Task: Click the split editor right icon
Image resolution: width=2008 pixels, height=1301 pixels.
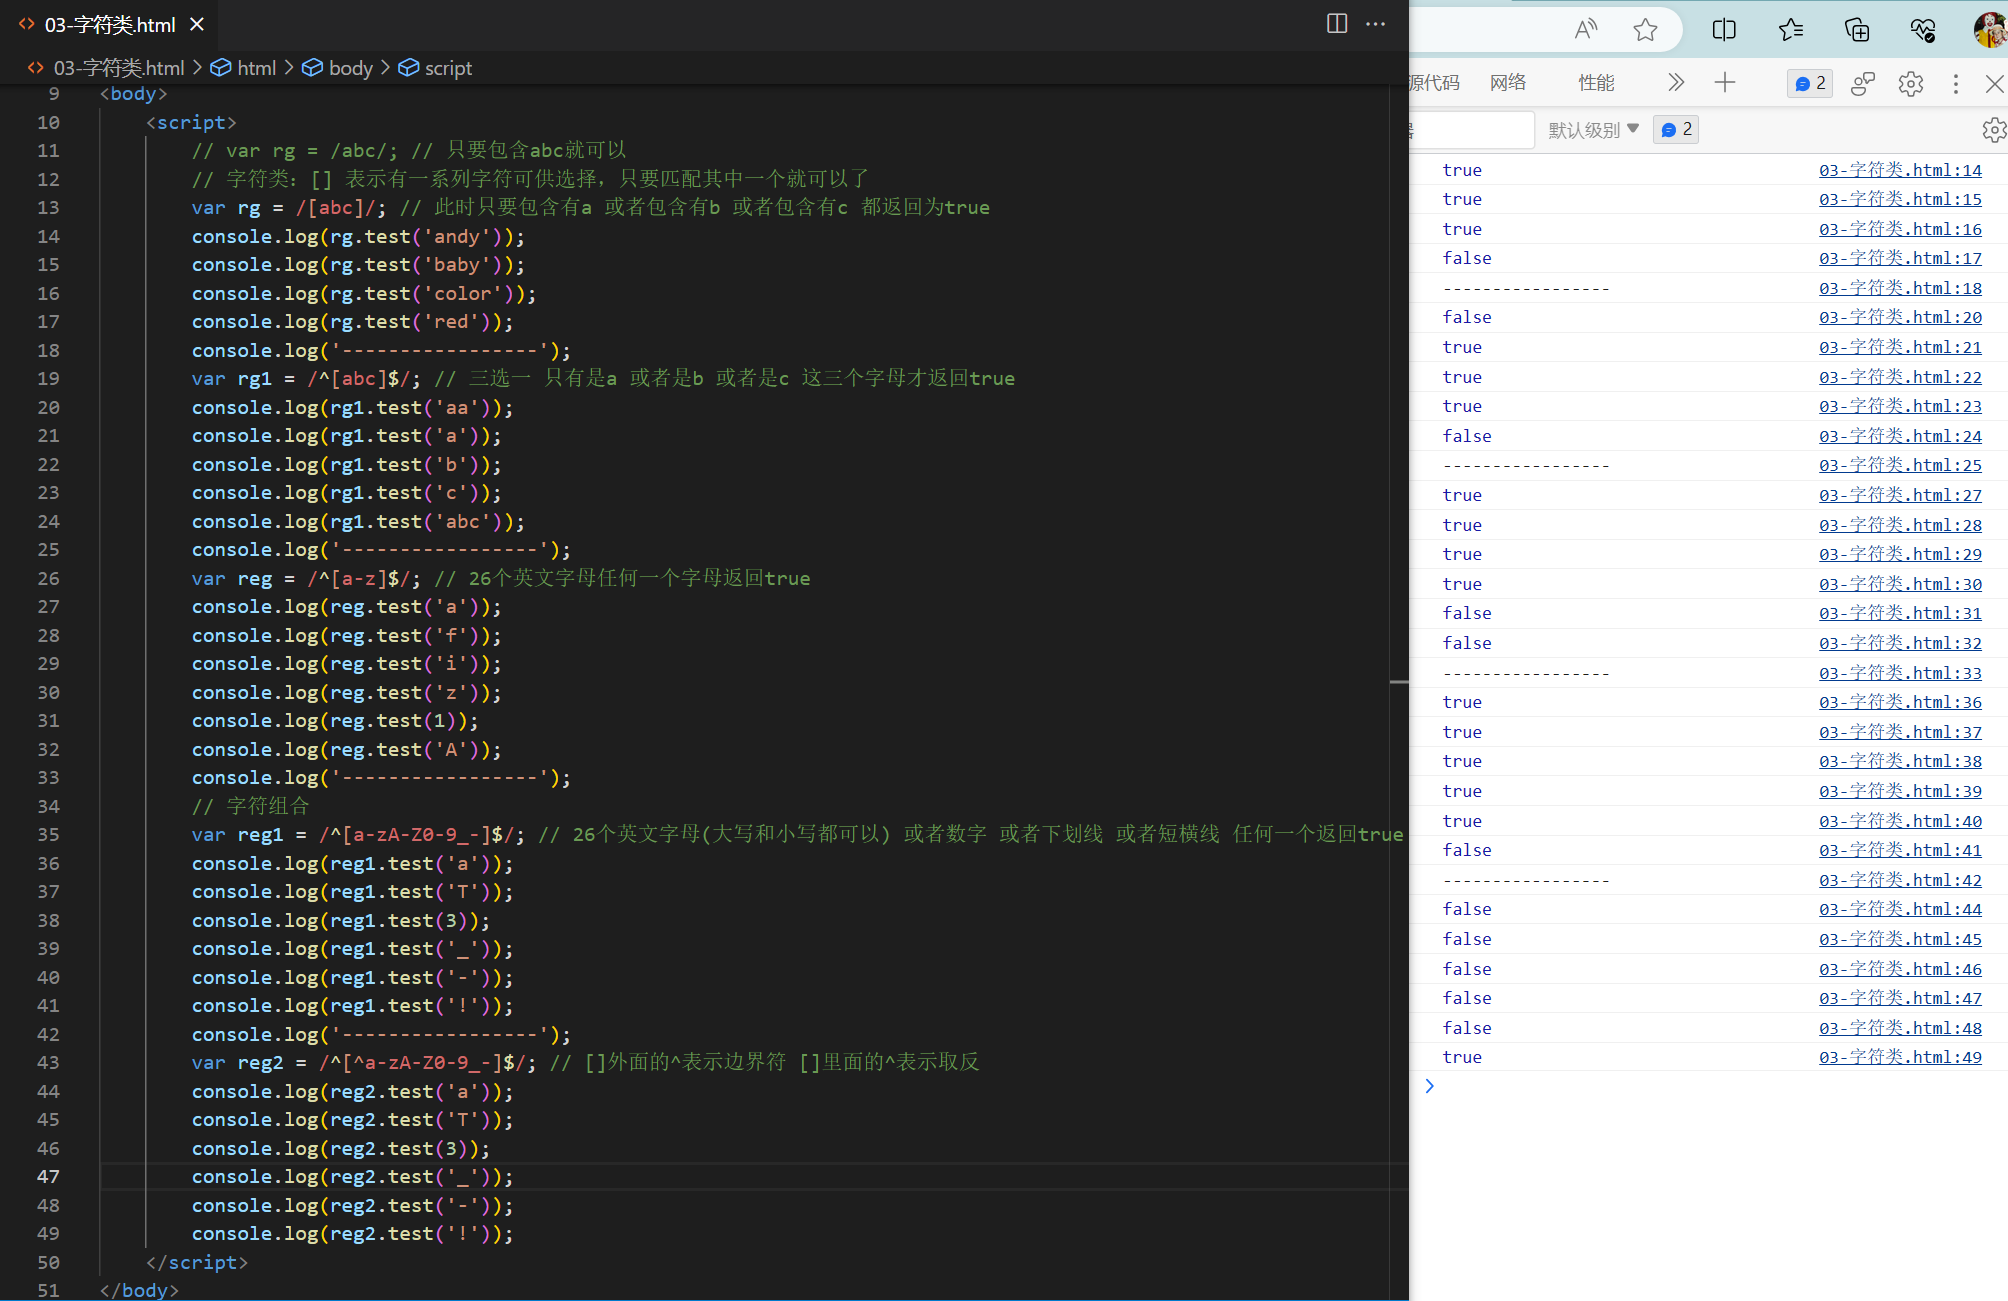Action: (x=1337, y=24)
